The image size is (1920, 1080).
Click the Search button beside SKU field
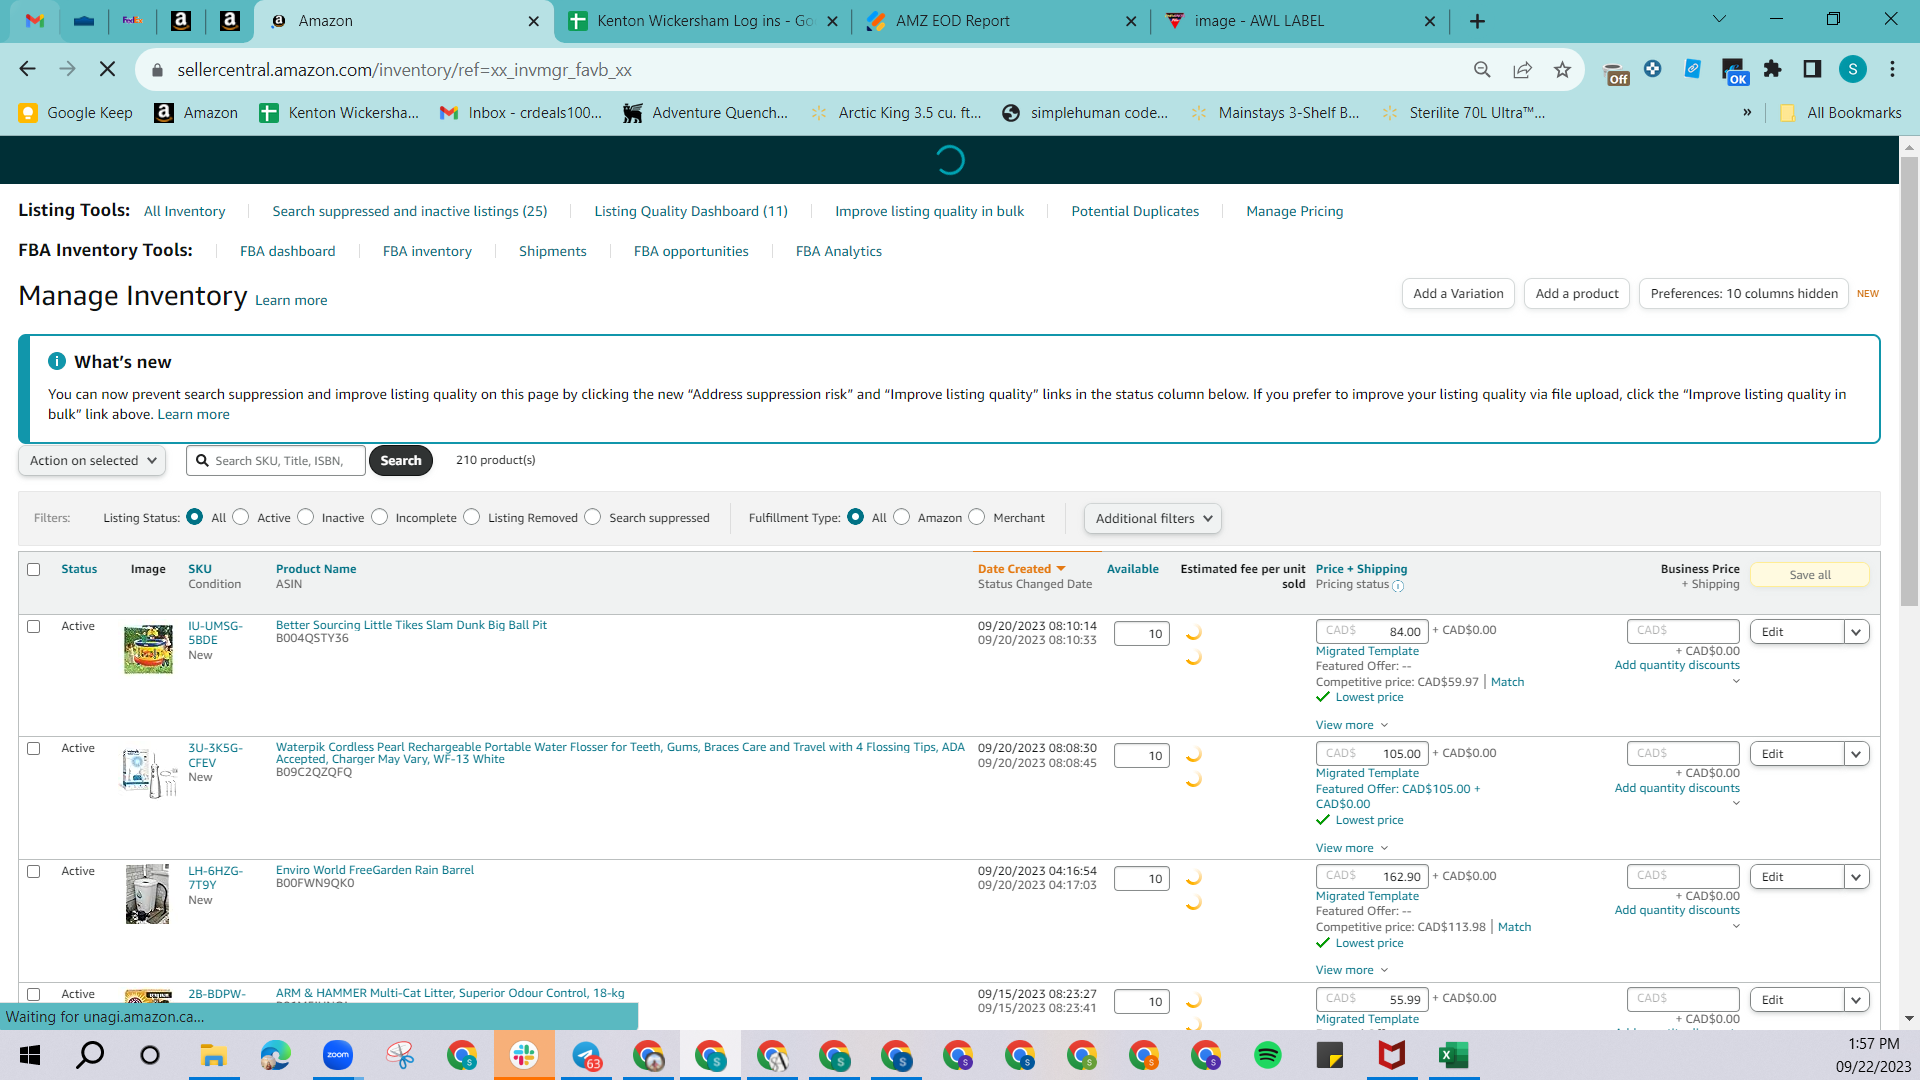(x=401, y=460)
